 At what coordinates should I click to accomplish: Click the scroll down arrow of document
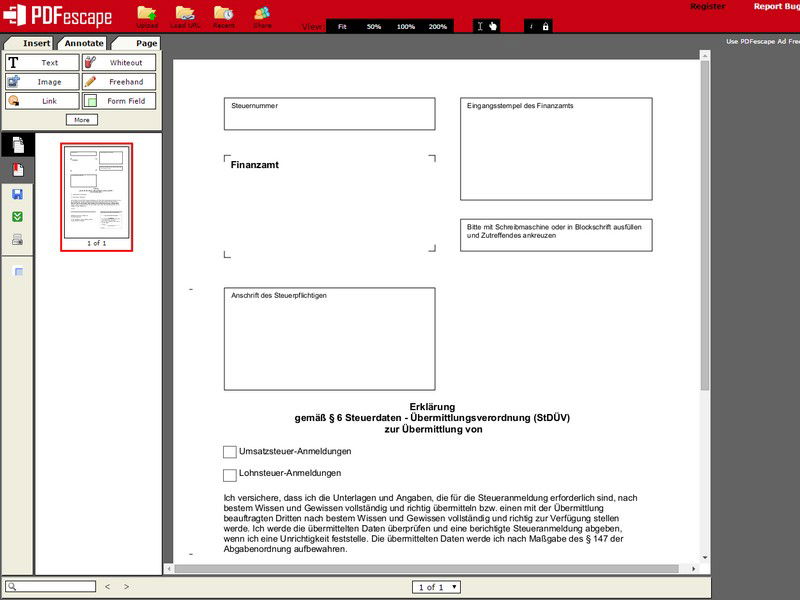point(705,558)
